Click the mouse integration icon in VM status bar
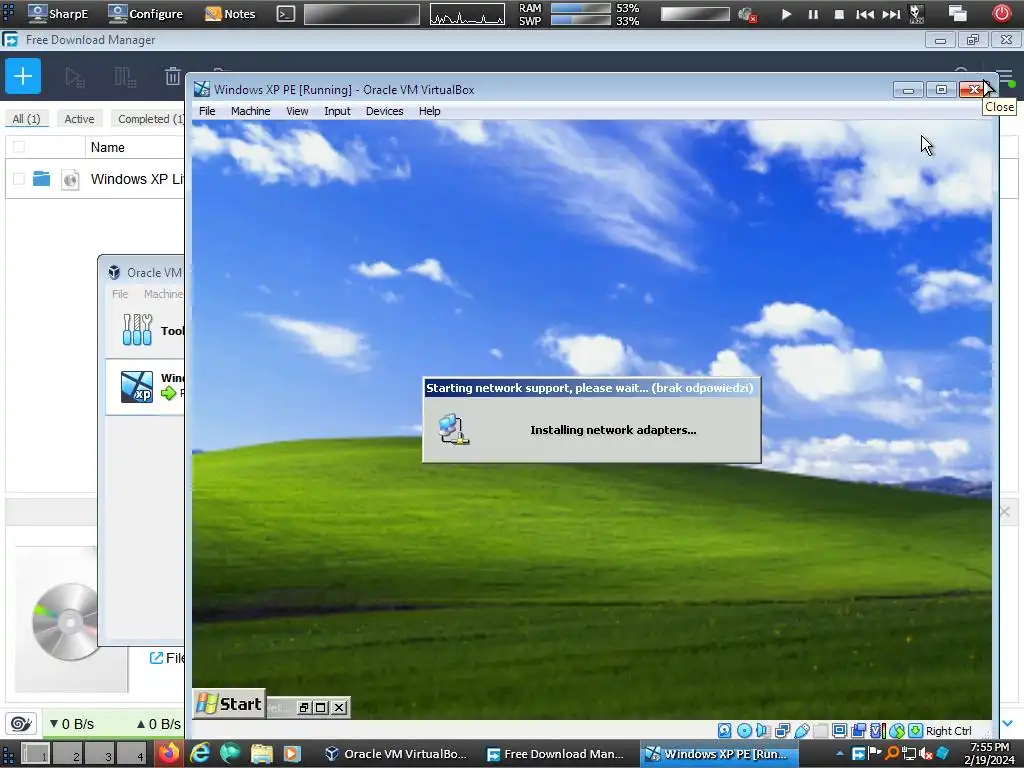1024x768 pixels. click(x=897, y=730)
